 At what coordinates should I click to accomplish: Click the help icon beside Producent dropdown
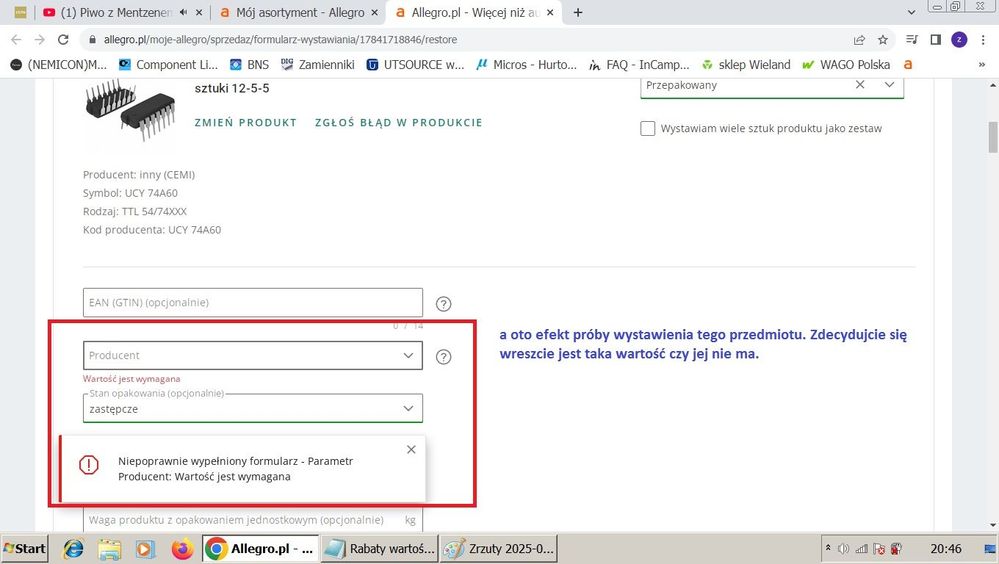(x=444, y=356)
